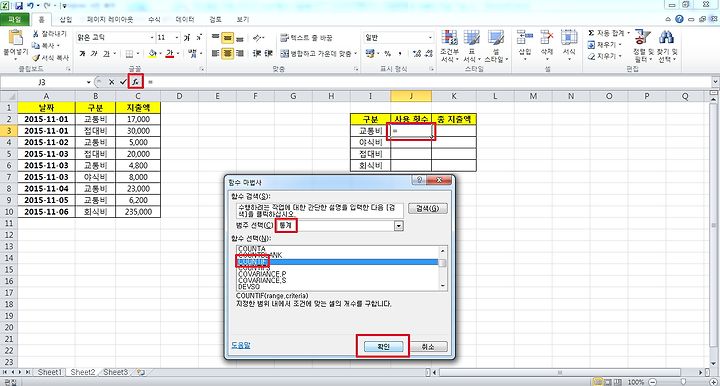Click the Help question mark icon in ribbon
Viewport: 720px width, 386px height.
click(x=679, y=19)
